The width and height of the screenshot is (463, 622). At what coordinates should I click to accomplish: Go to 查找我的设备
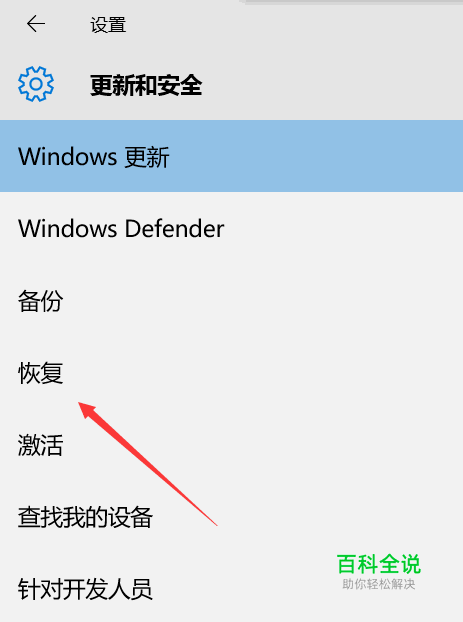click(231, 517)
